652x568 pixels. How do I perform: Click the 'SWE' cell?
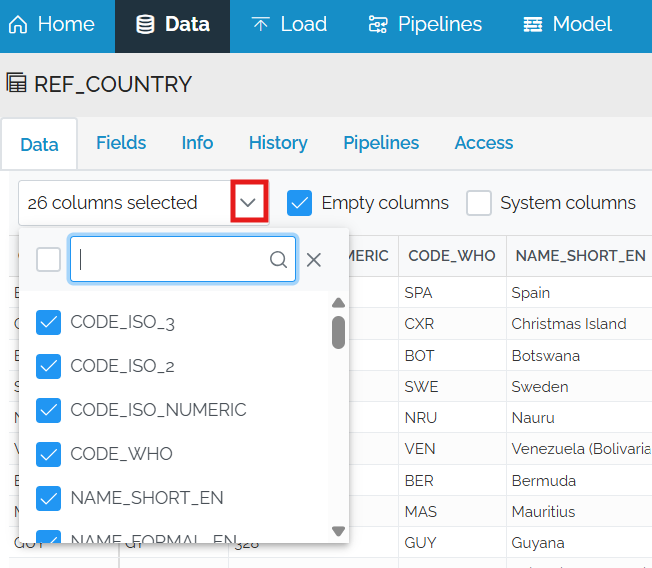click(452, 387)
